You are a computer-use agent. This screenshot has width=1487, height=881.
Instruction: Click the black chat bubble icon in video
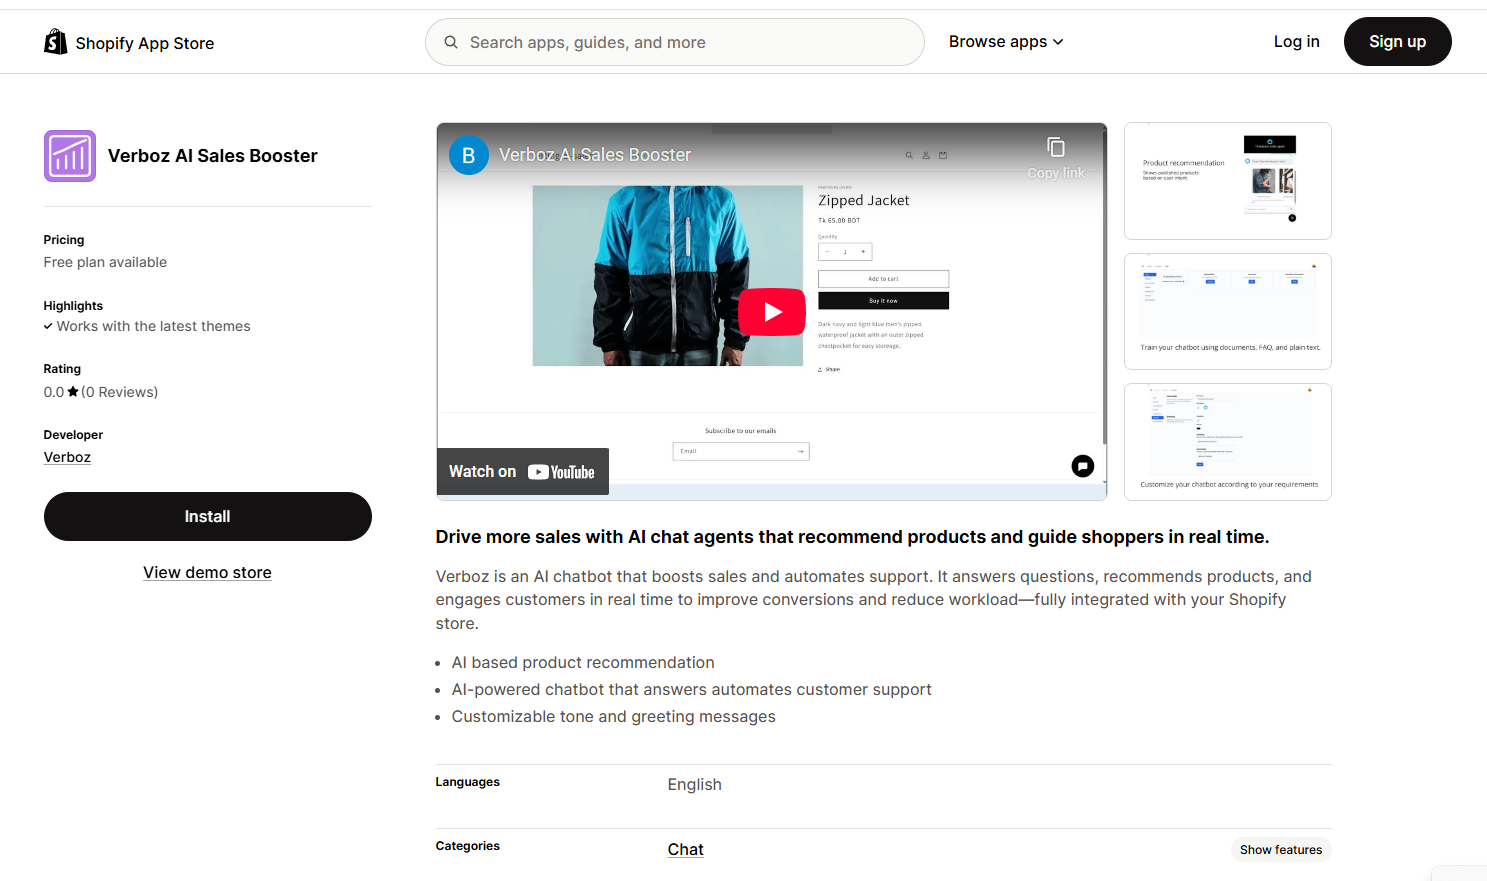pyautogui.click(x=1082, y=466)
